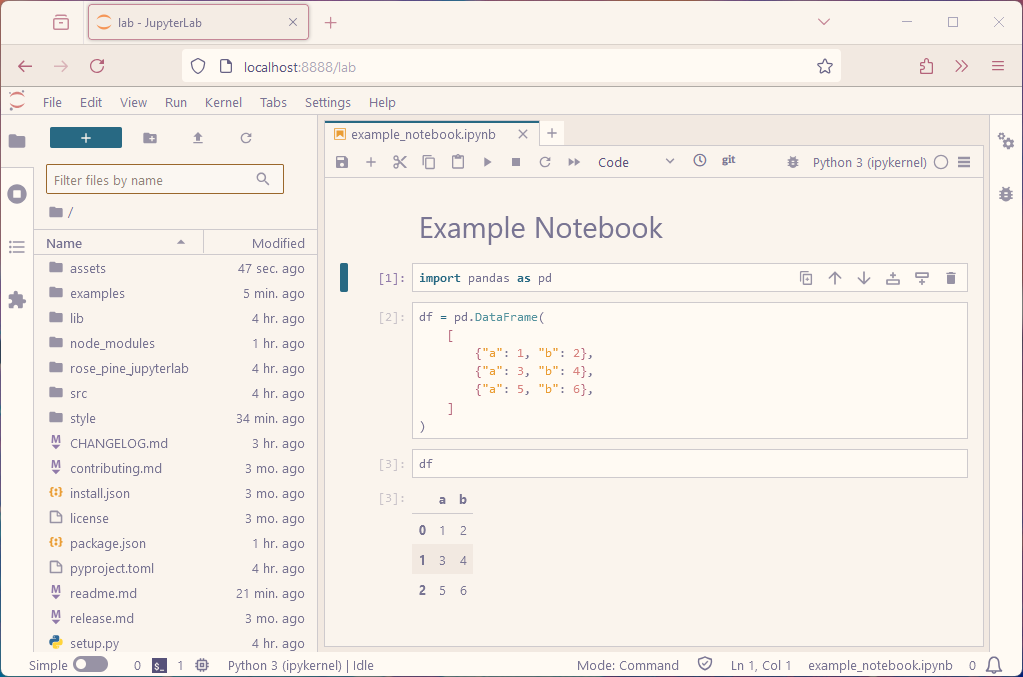
Task: Click the clock icon in notebook toolbar
Action: tap(699, 160)
